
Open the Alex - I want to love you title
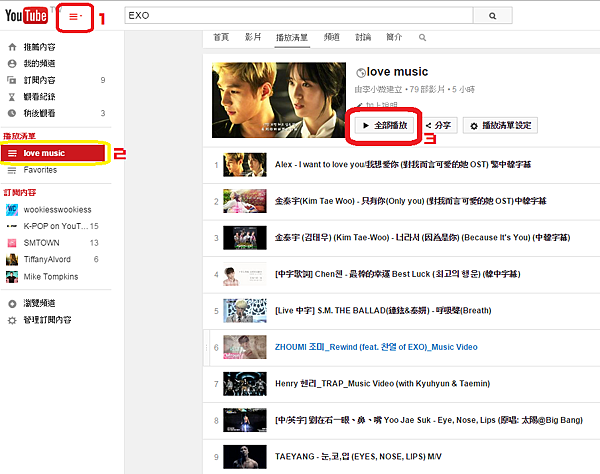(403, 165)
